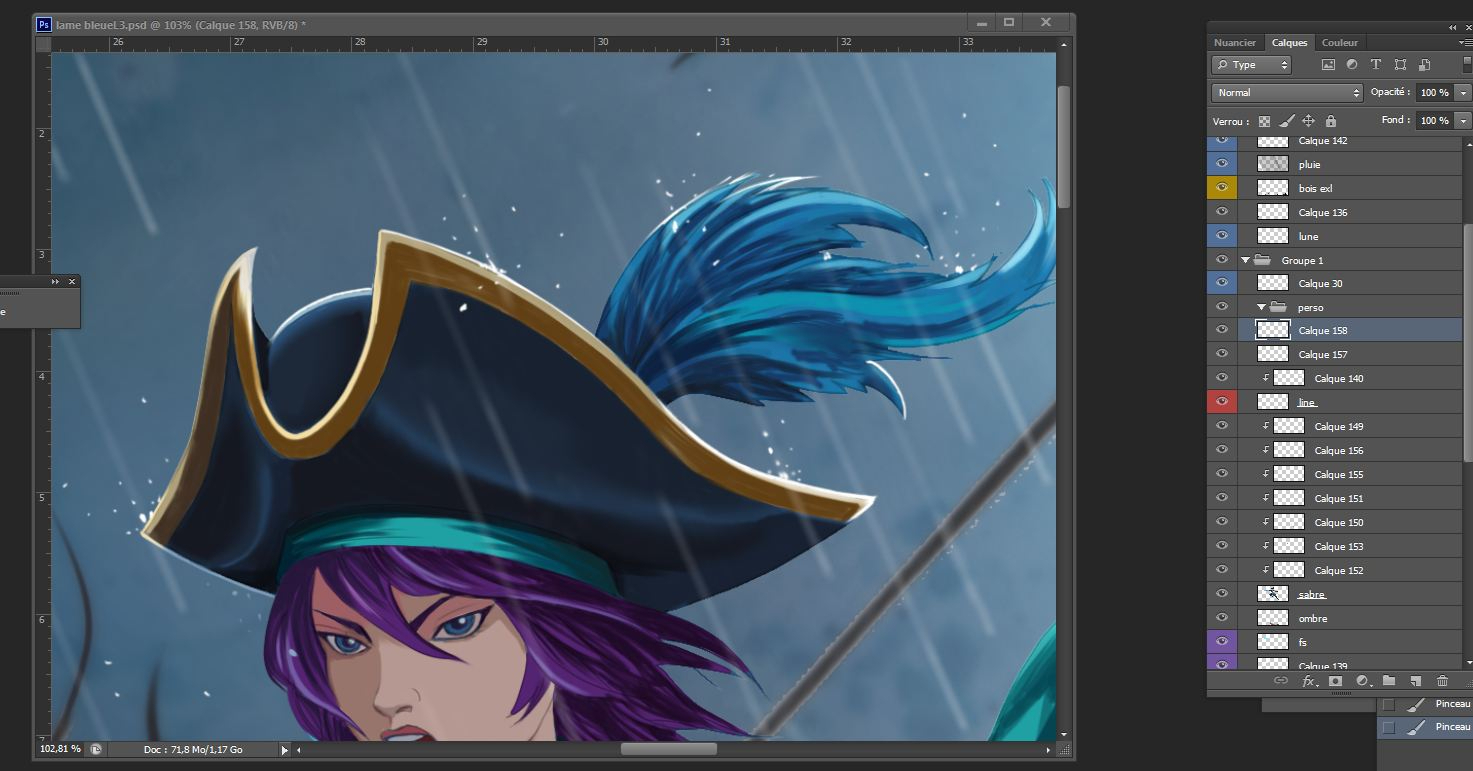Select the Calque 157 layer
The image size is (1473, 771).
[x=1322, y=355]
